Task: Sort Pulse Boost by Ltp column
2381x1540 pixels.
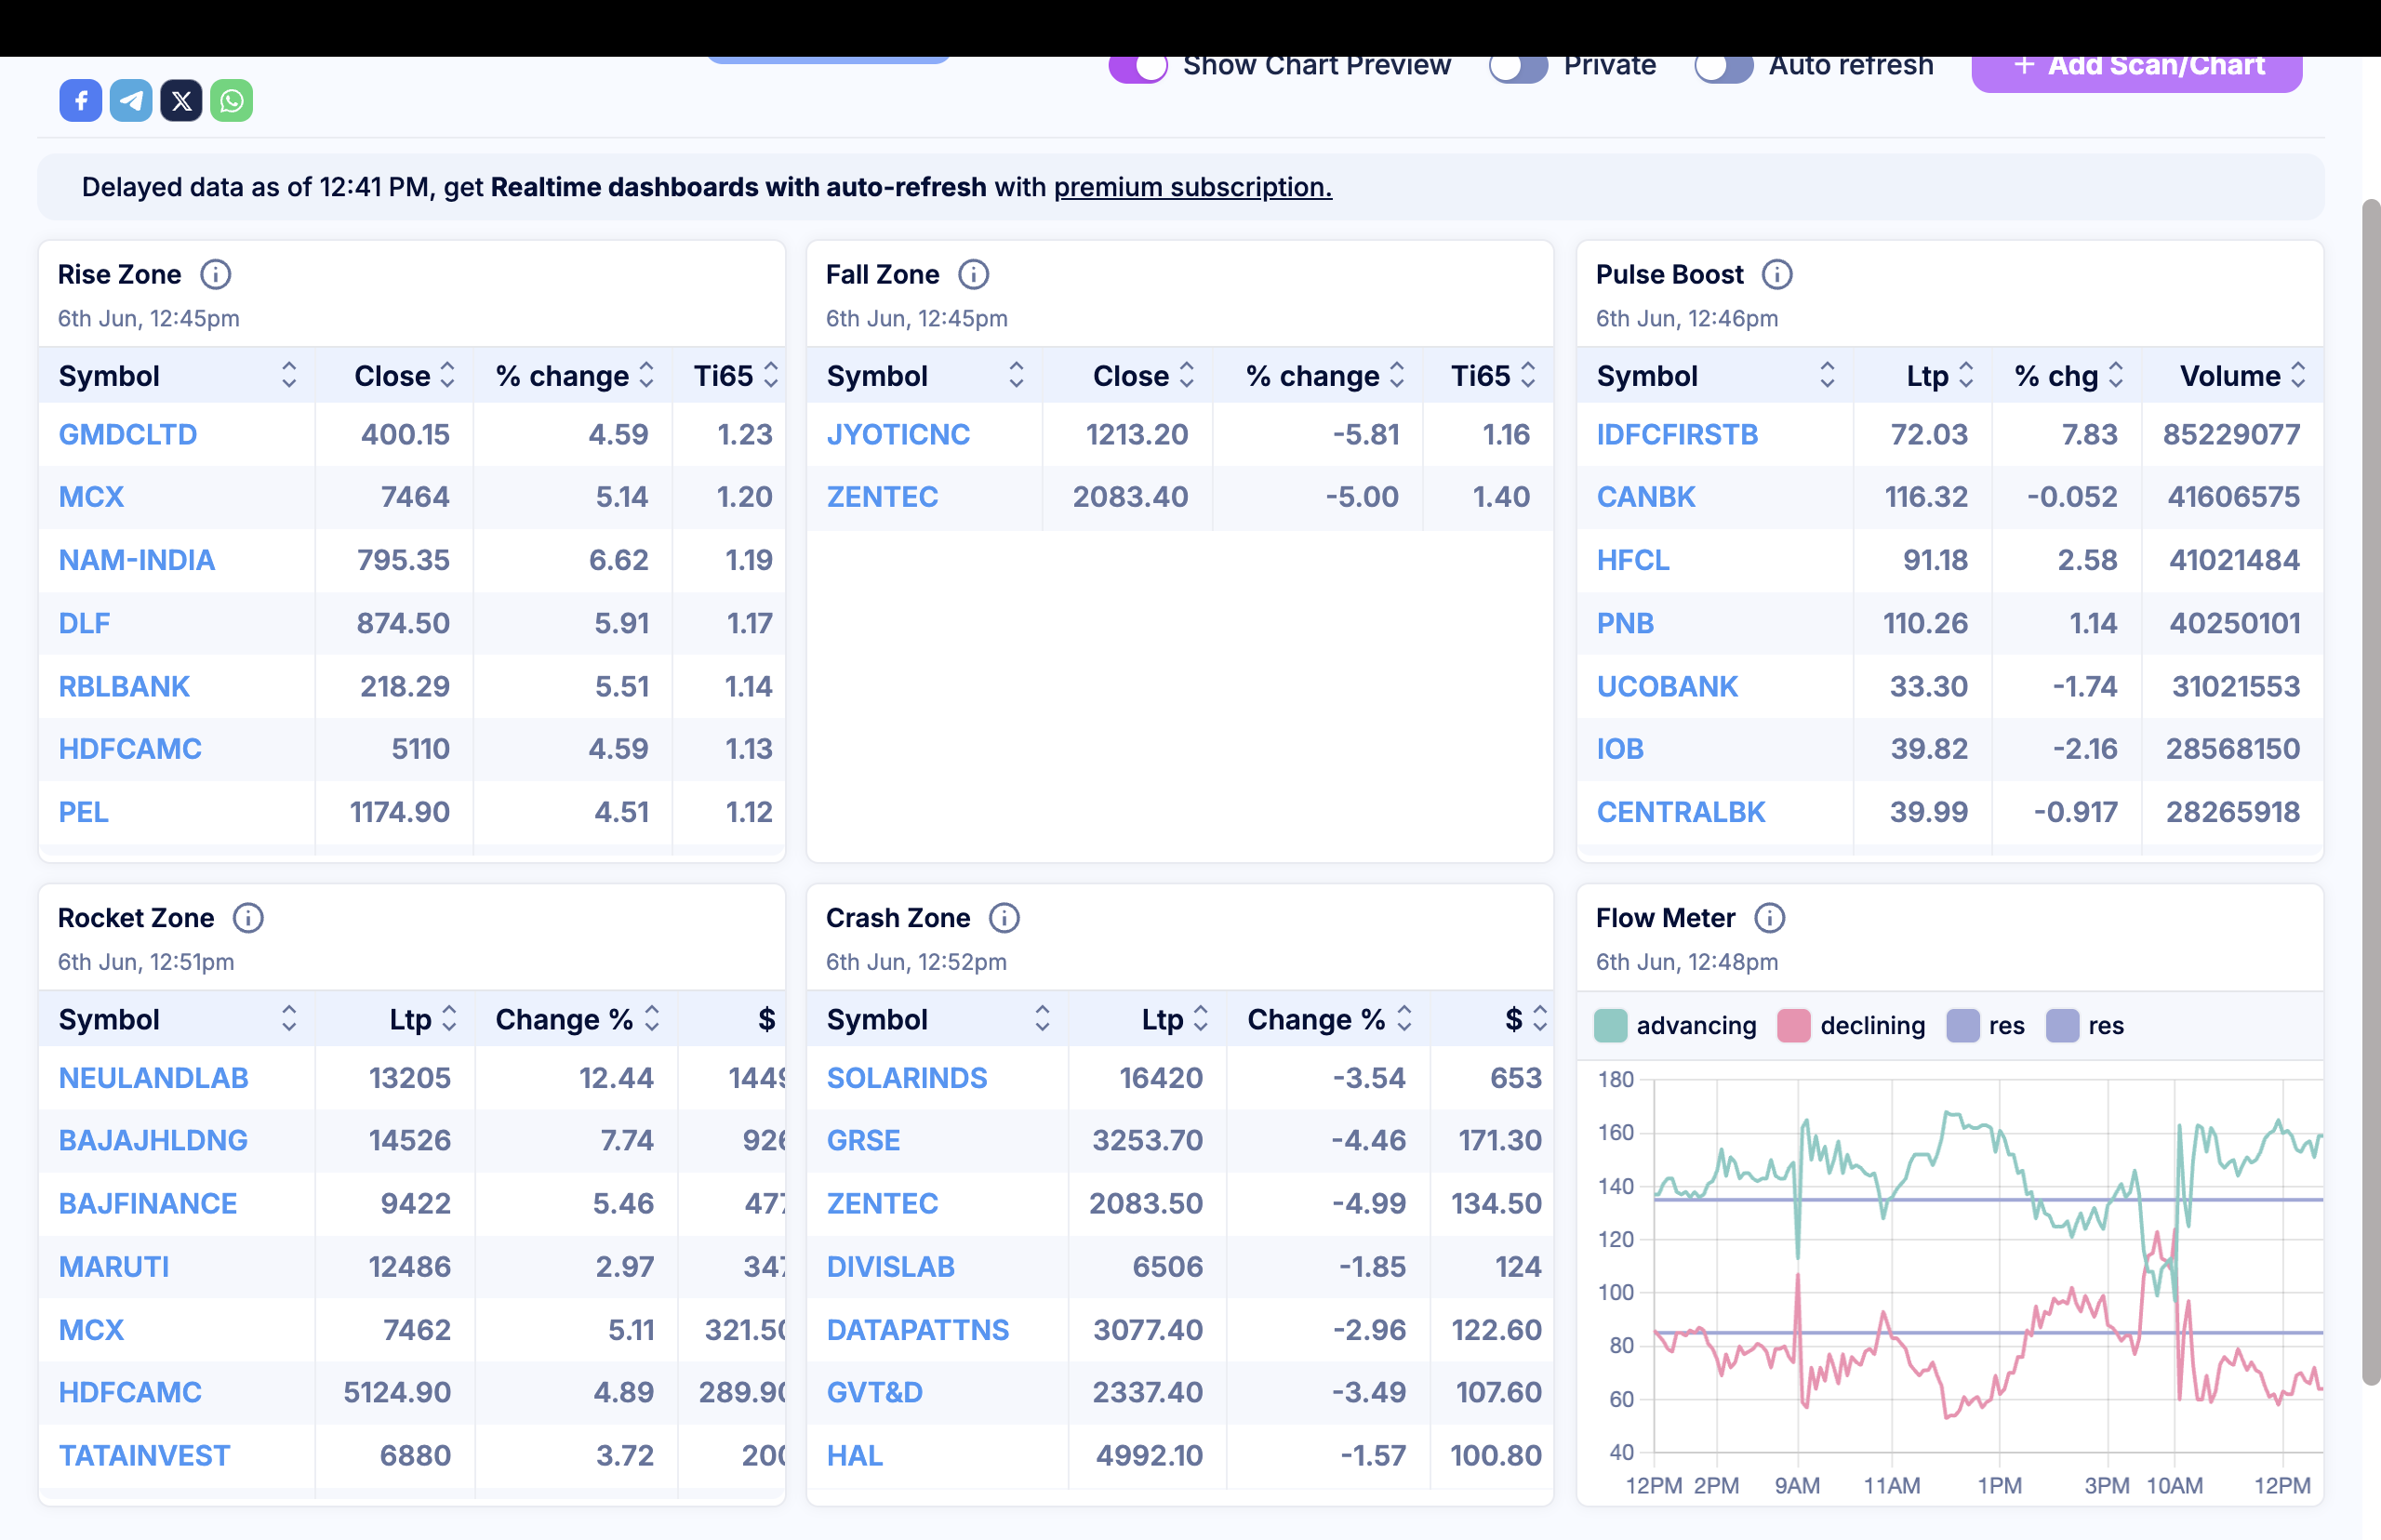Action: click(x=1966, y=375)
